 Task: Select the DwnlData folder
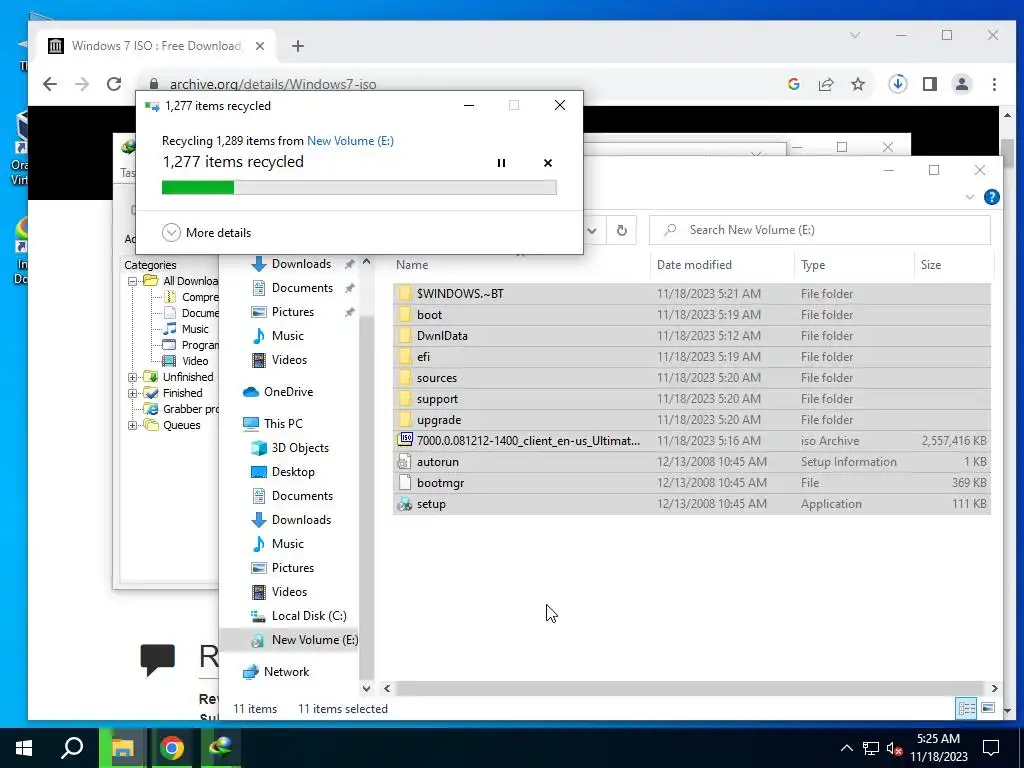click(x=692, y=336)
